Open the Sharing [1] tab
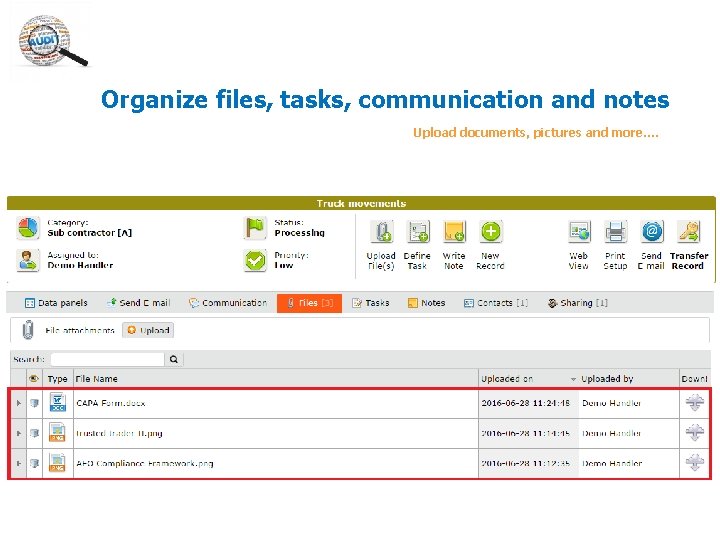Screen dimensions: 720x540 click(x=578, y=303)
